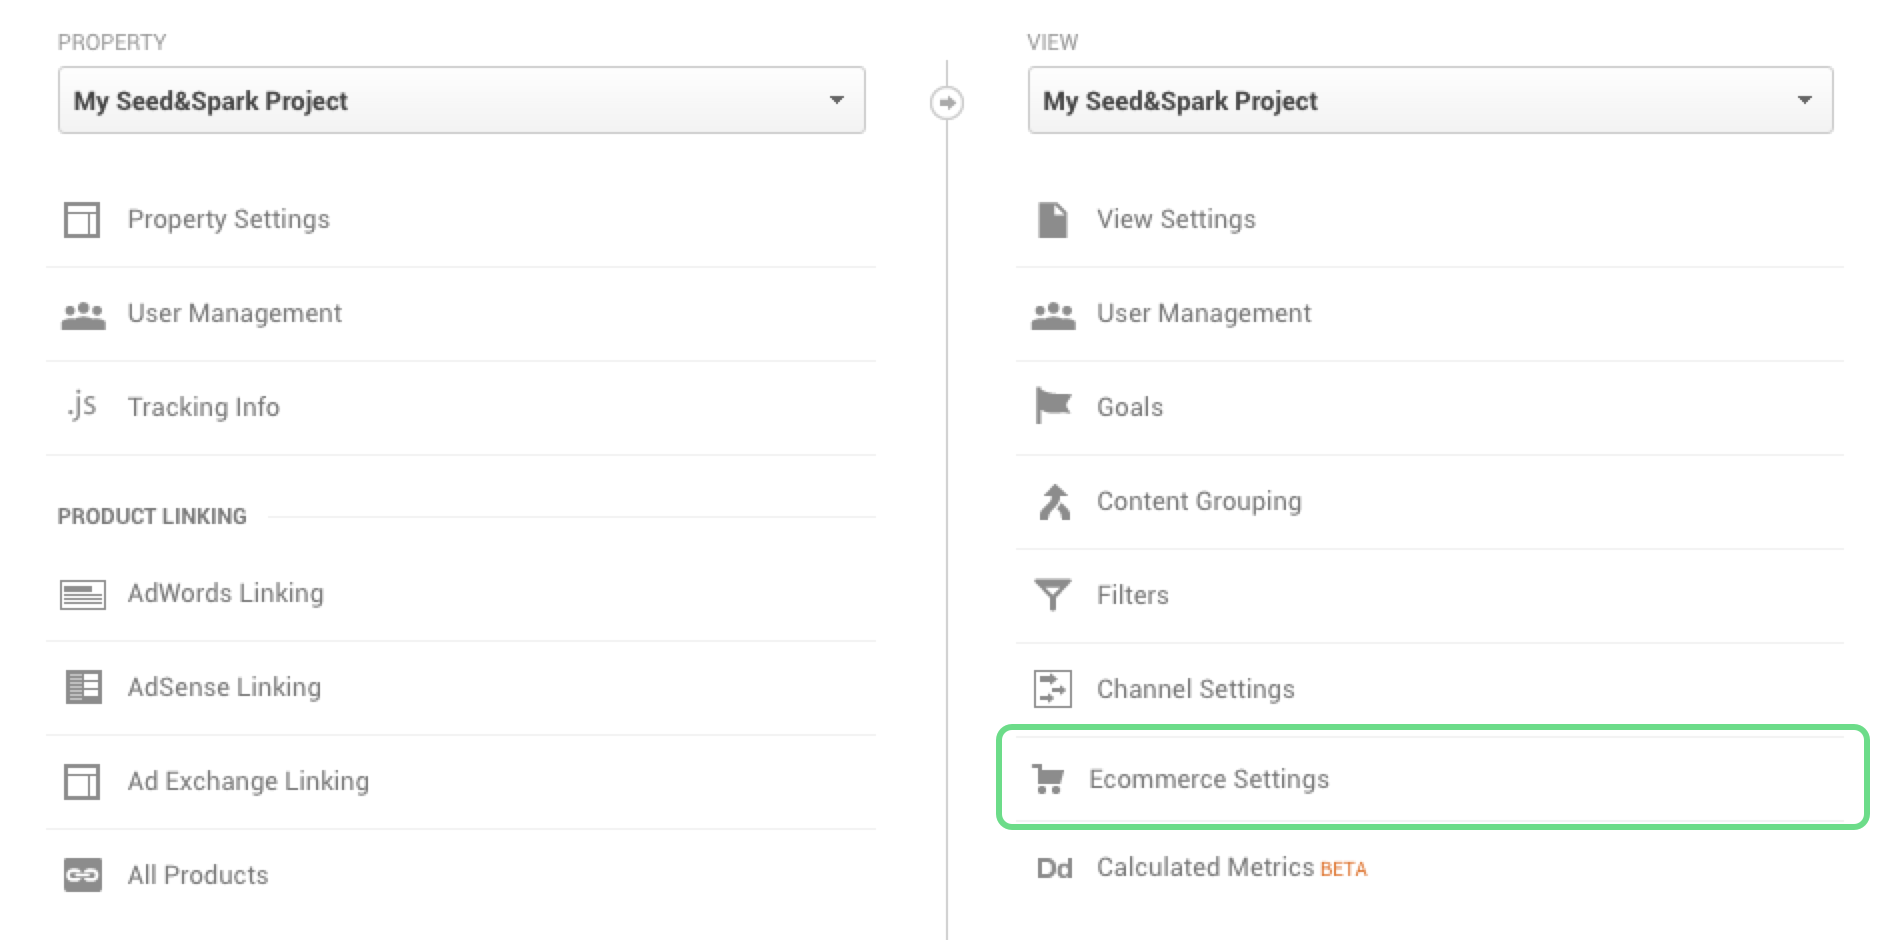
Task: Open AdSense Linking
Action: tap(224, 688)
